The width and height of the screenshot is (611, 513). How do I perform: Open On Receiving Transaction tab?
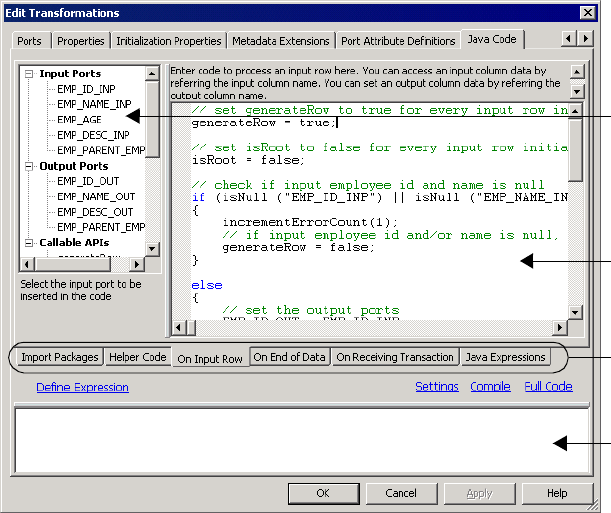tap(395, 357)
